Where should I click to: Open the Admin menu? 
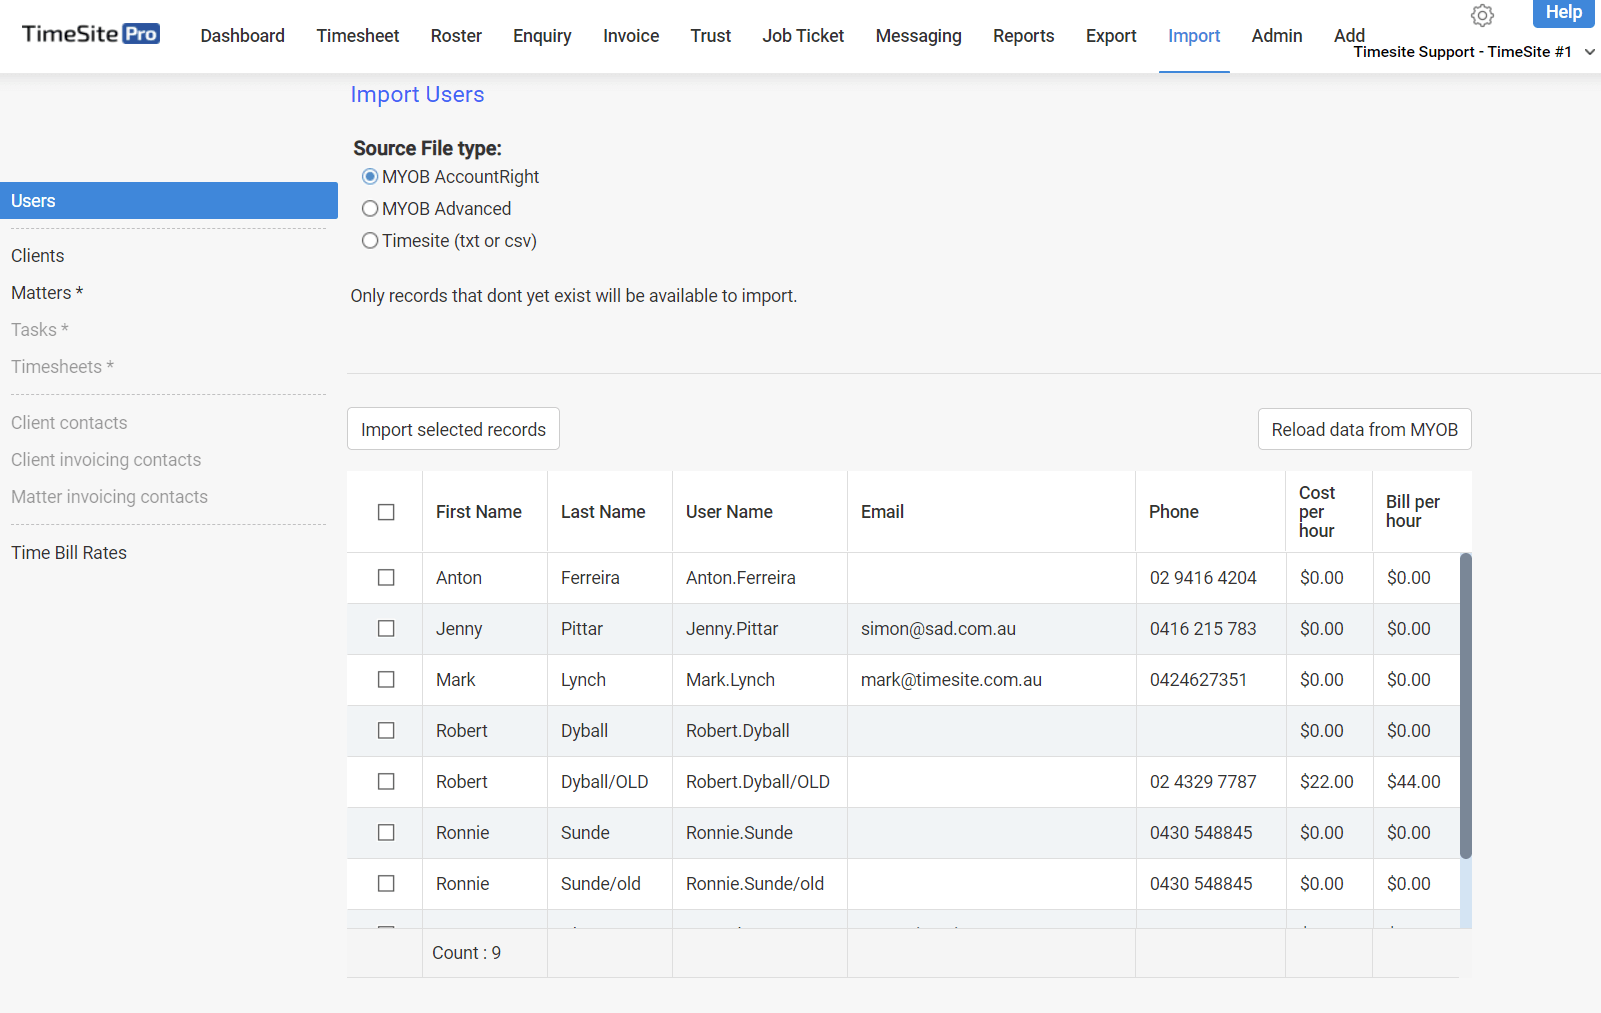pos(1277,36)
